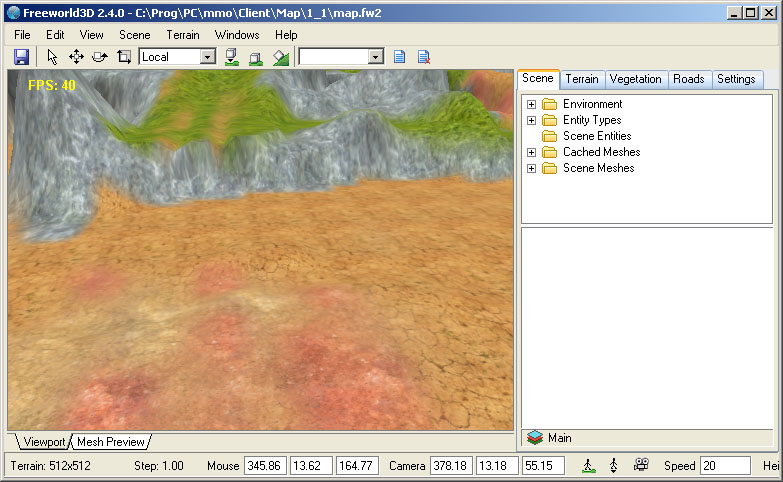Toggle the vertical arrows figure icon
The height and width of the screenshot is (482, 783).
[614, 466]
